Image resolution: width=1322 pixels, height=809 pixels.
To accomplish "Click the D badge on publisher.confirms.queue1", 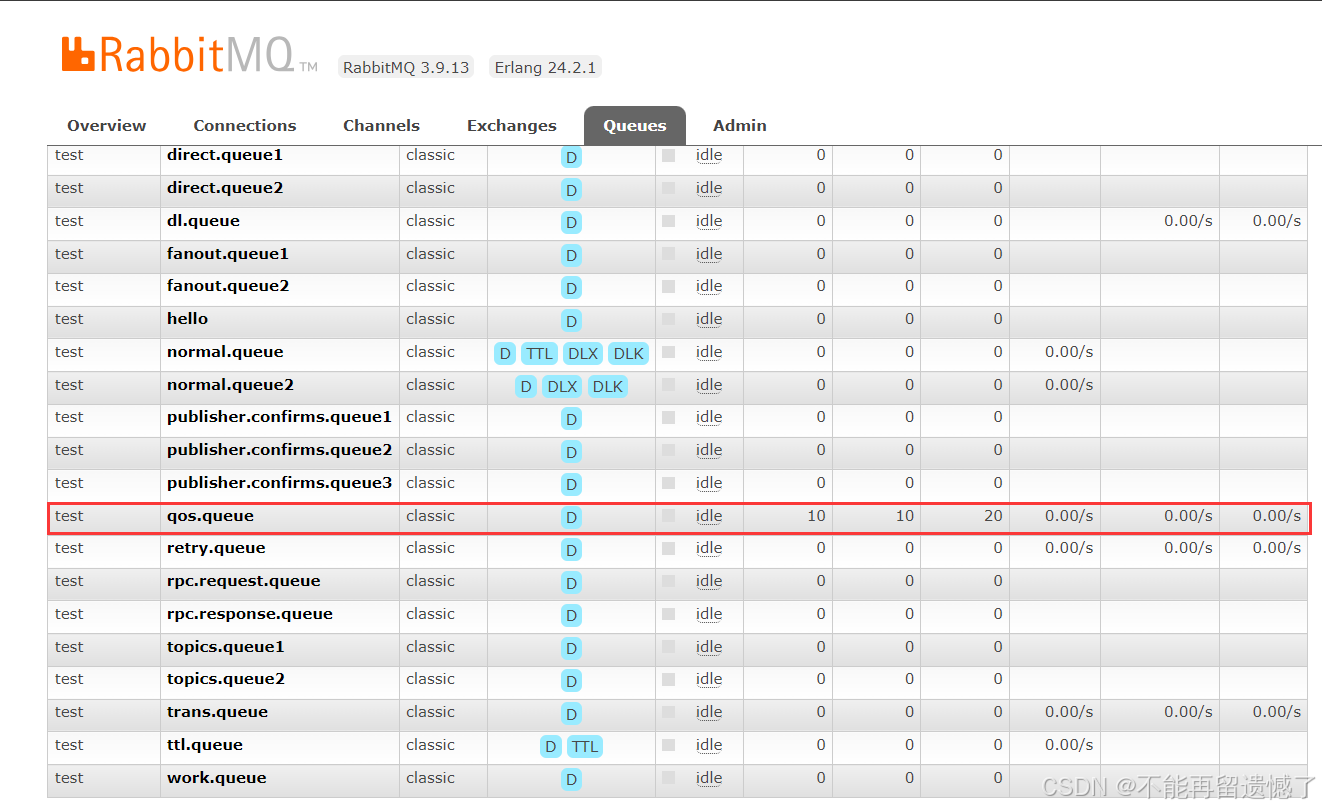I will [571, 418].
